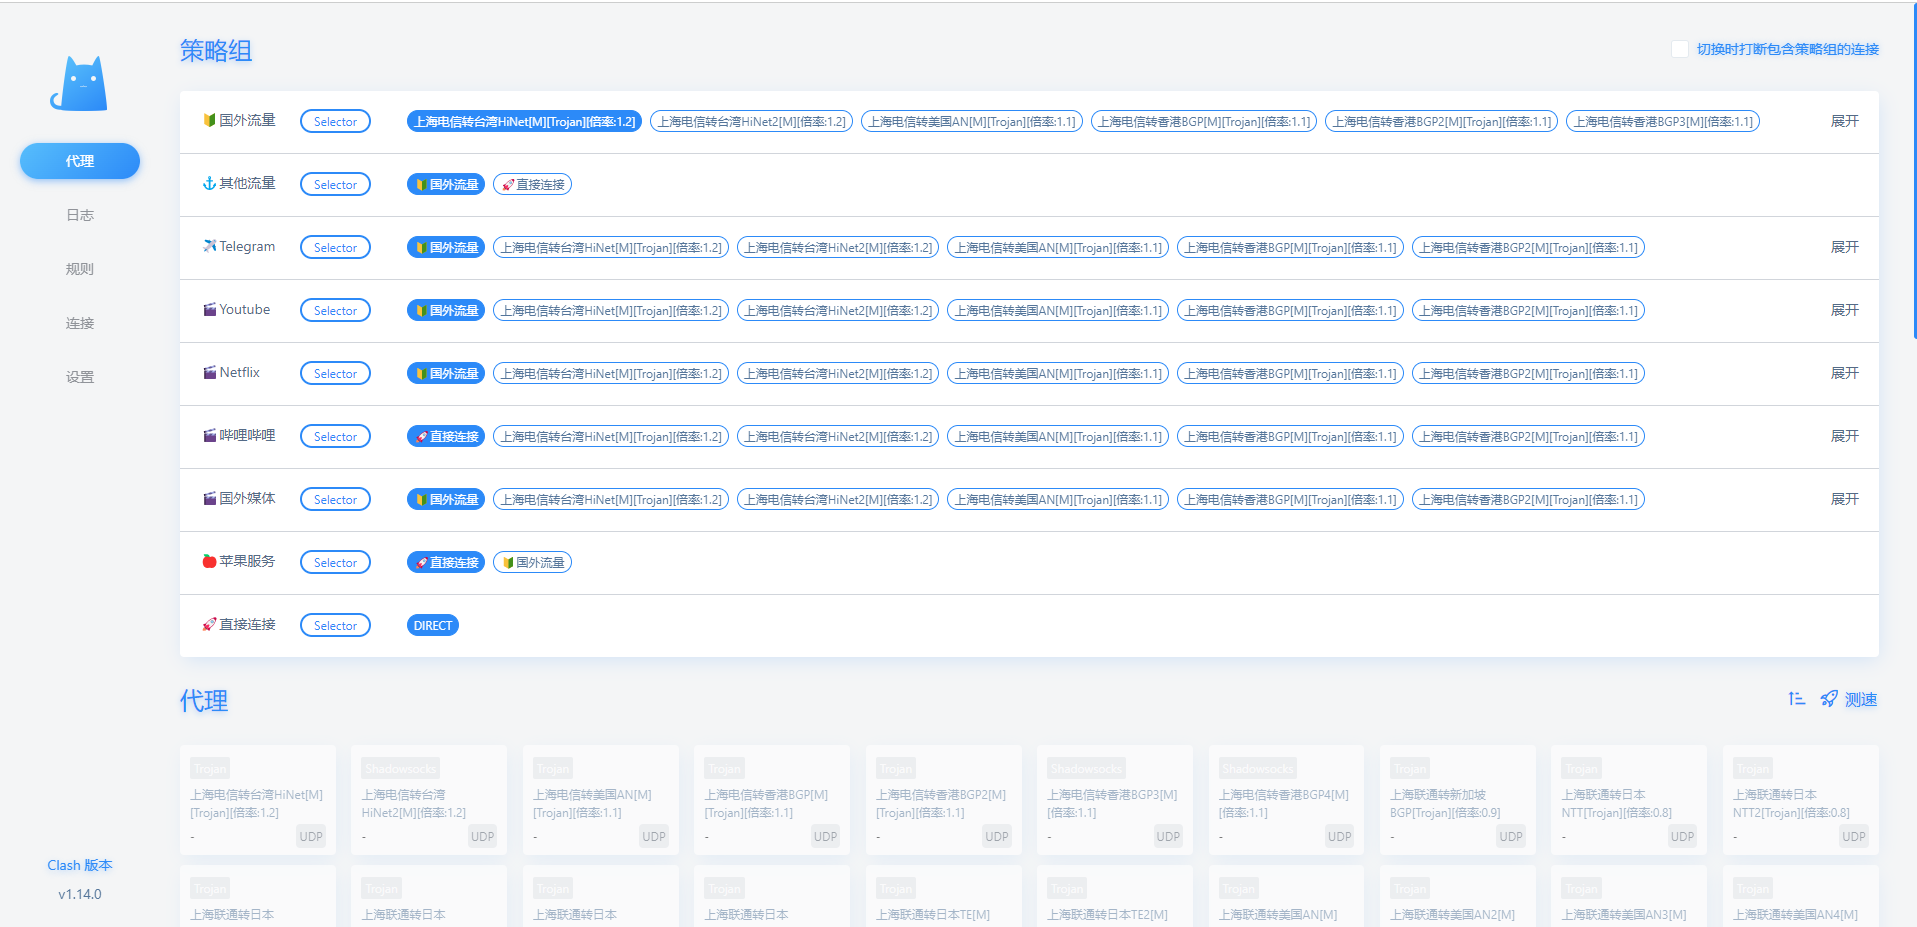1917x927 pixels.
Task: Click the Clash cat logo
Action: pos(79,83)
